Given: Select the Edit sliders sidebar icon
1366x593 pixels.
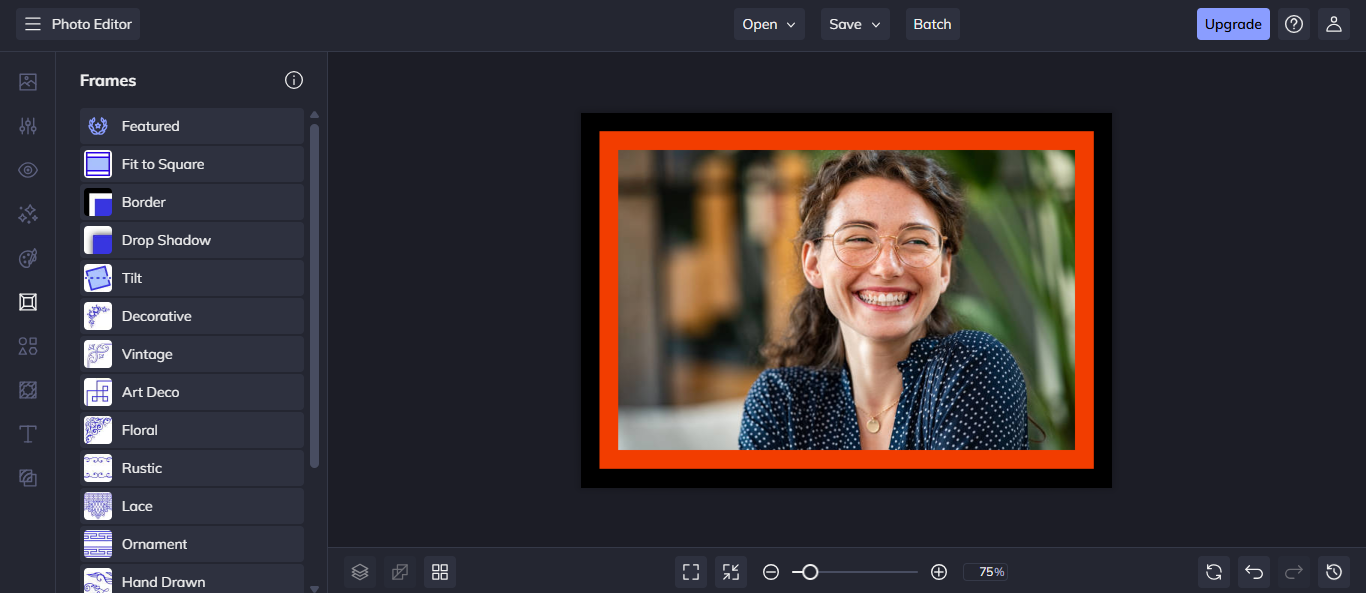Looking at the screenshot, I should point(28,126).
